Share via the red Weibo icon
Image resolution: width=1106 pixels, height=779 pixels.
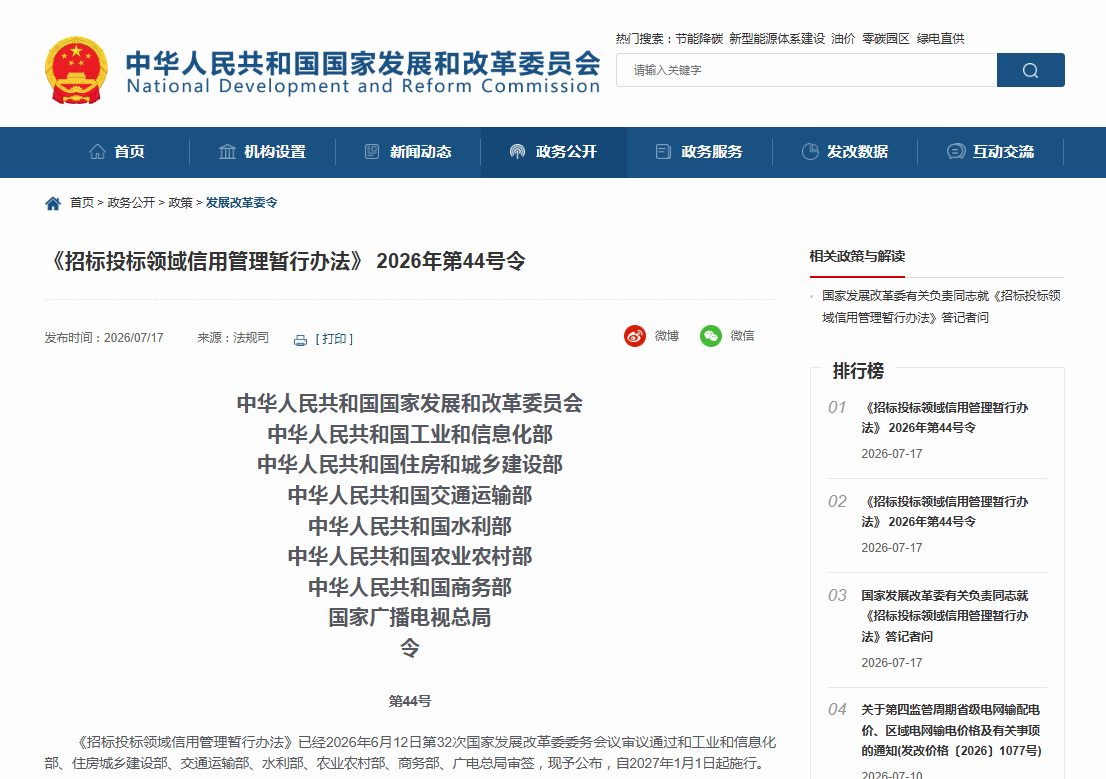(x=635, y=336)
